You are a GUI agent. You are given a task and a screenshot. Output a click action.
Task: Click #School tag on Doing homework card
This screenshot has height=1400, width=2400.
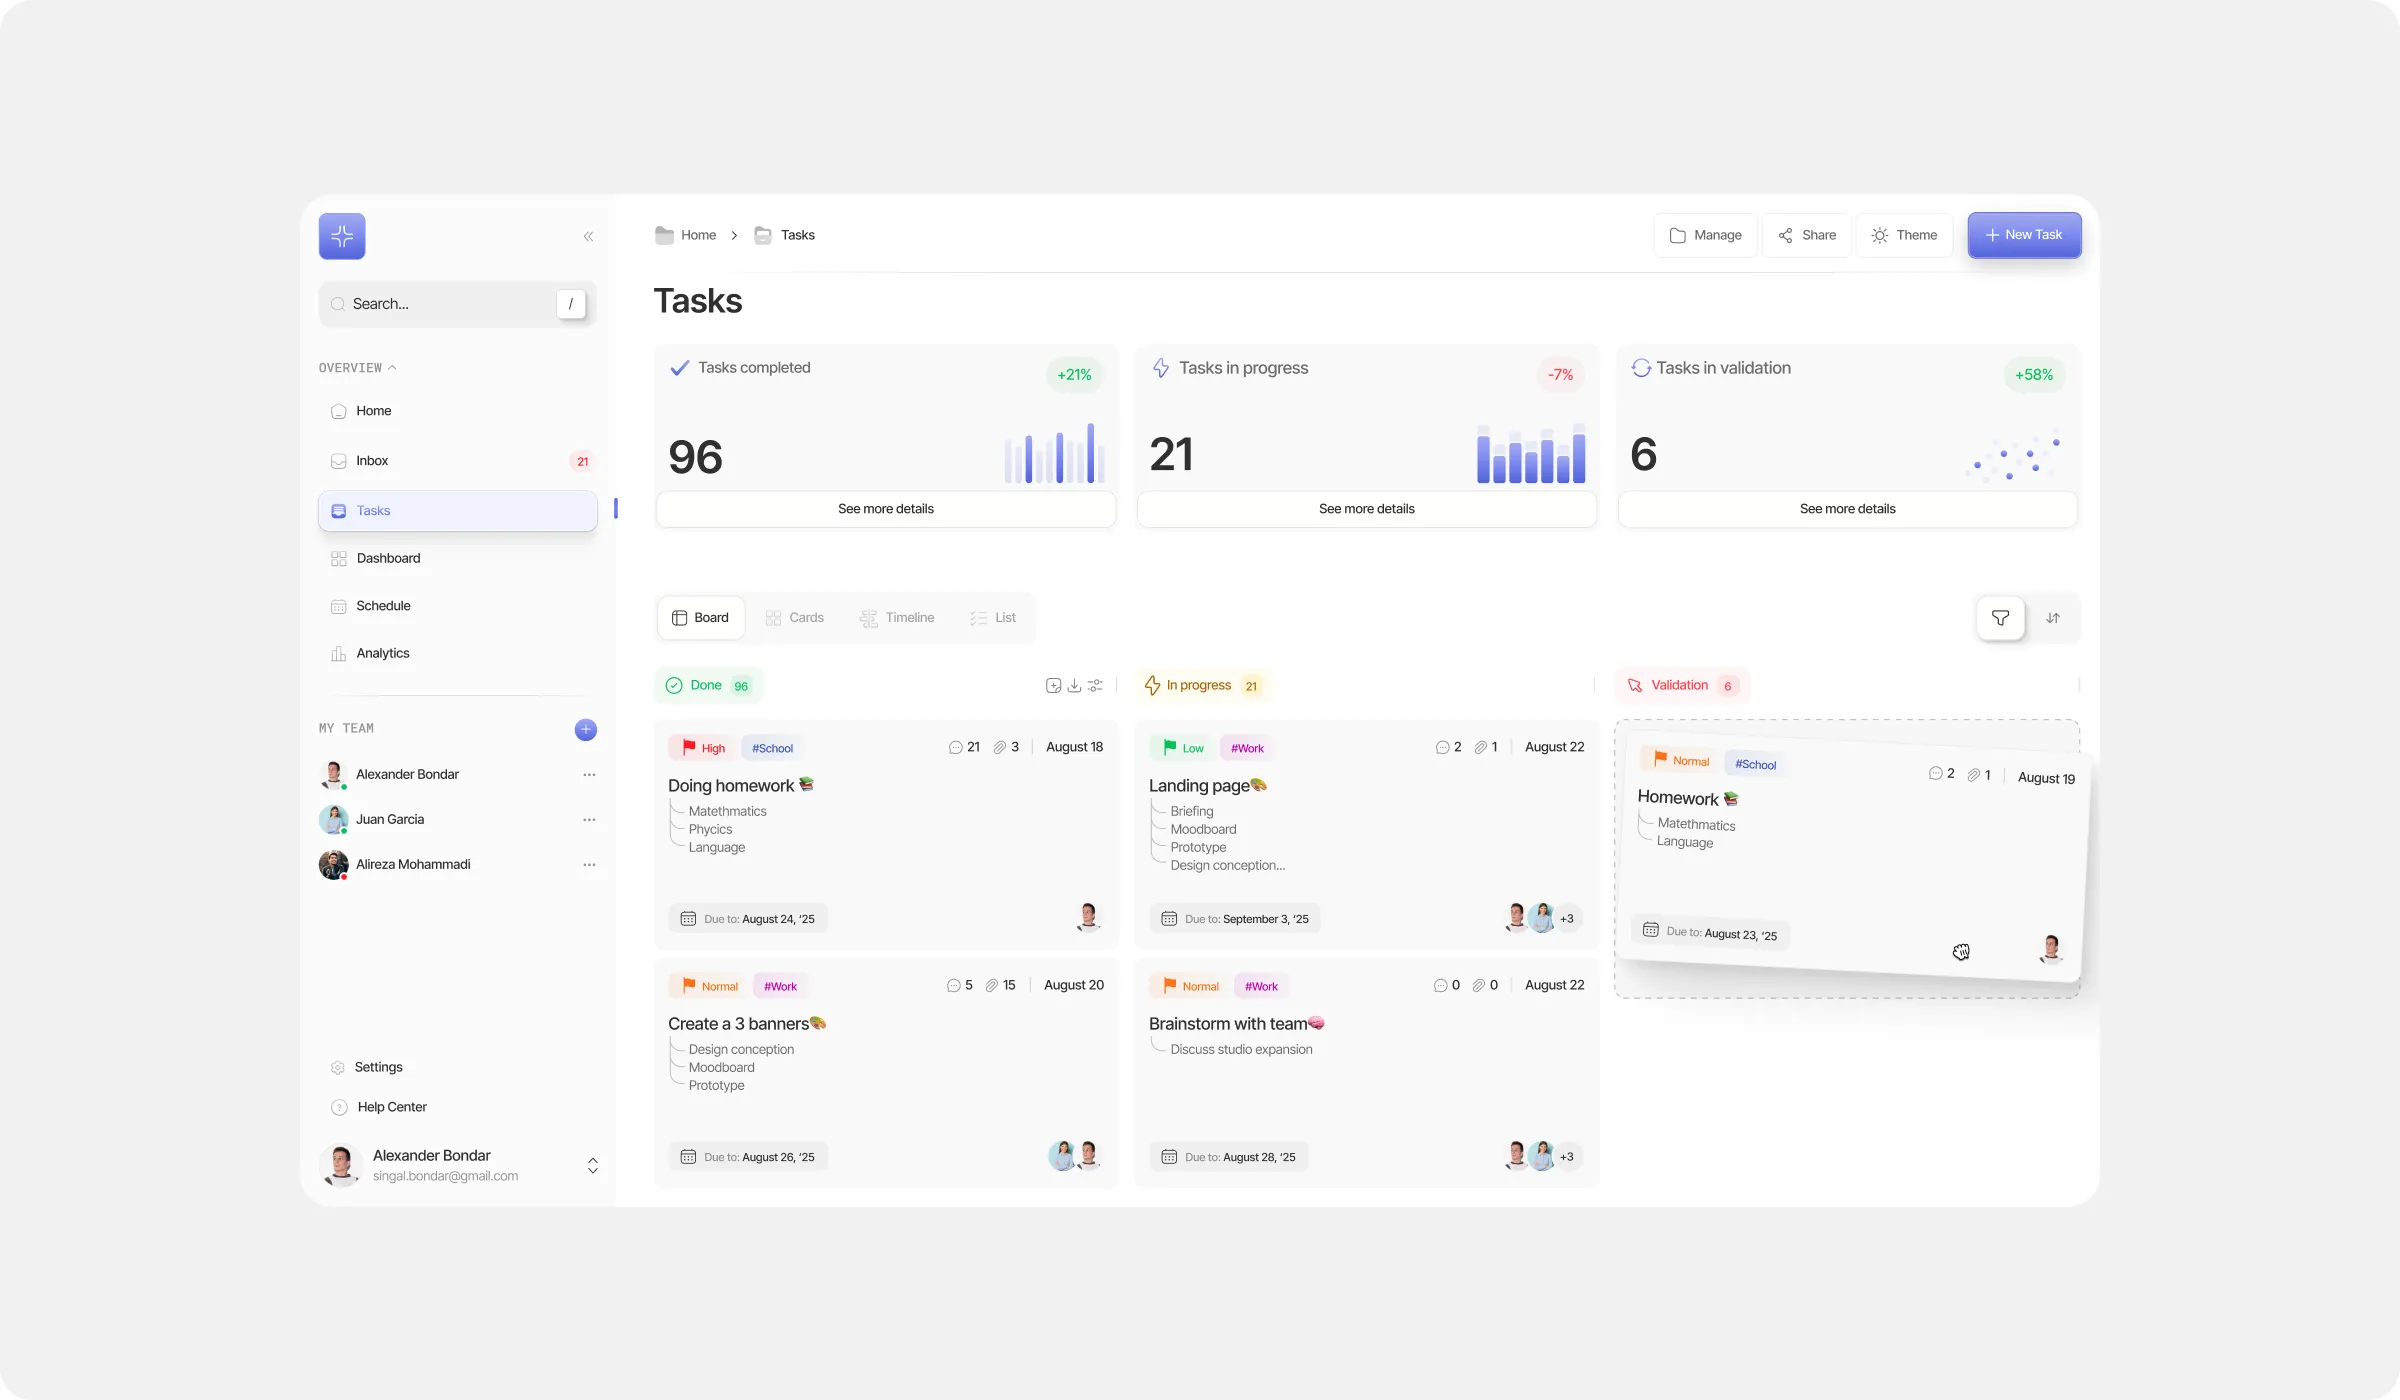(x=772, y=748)
